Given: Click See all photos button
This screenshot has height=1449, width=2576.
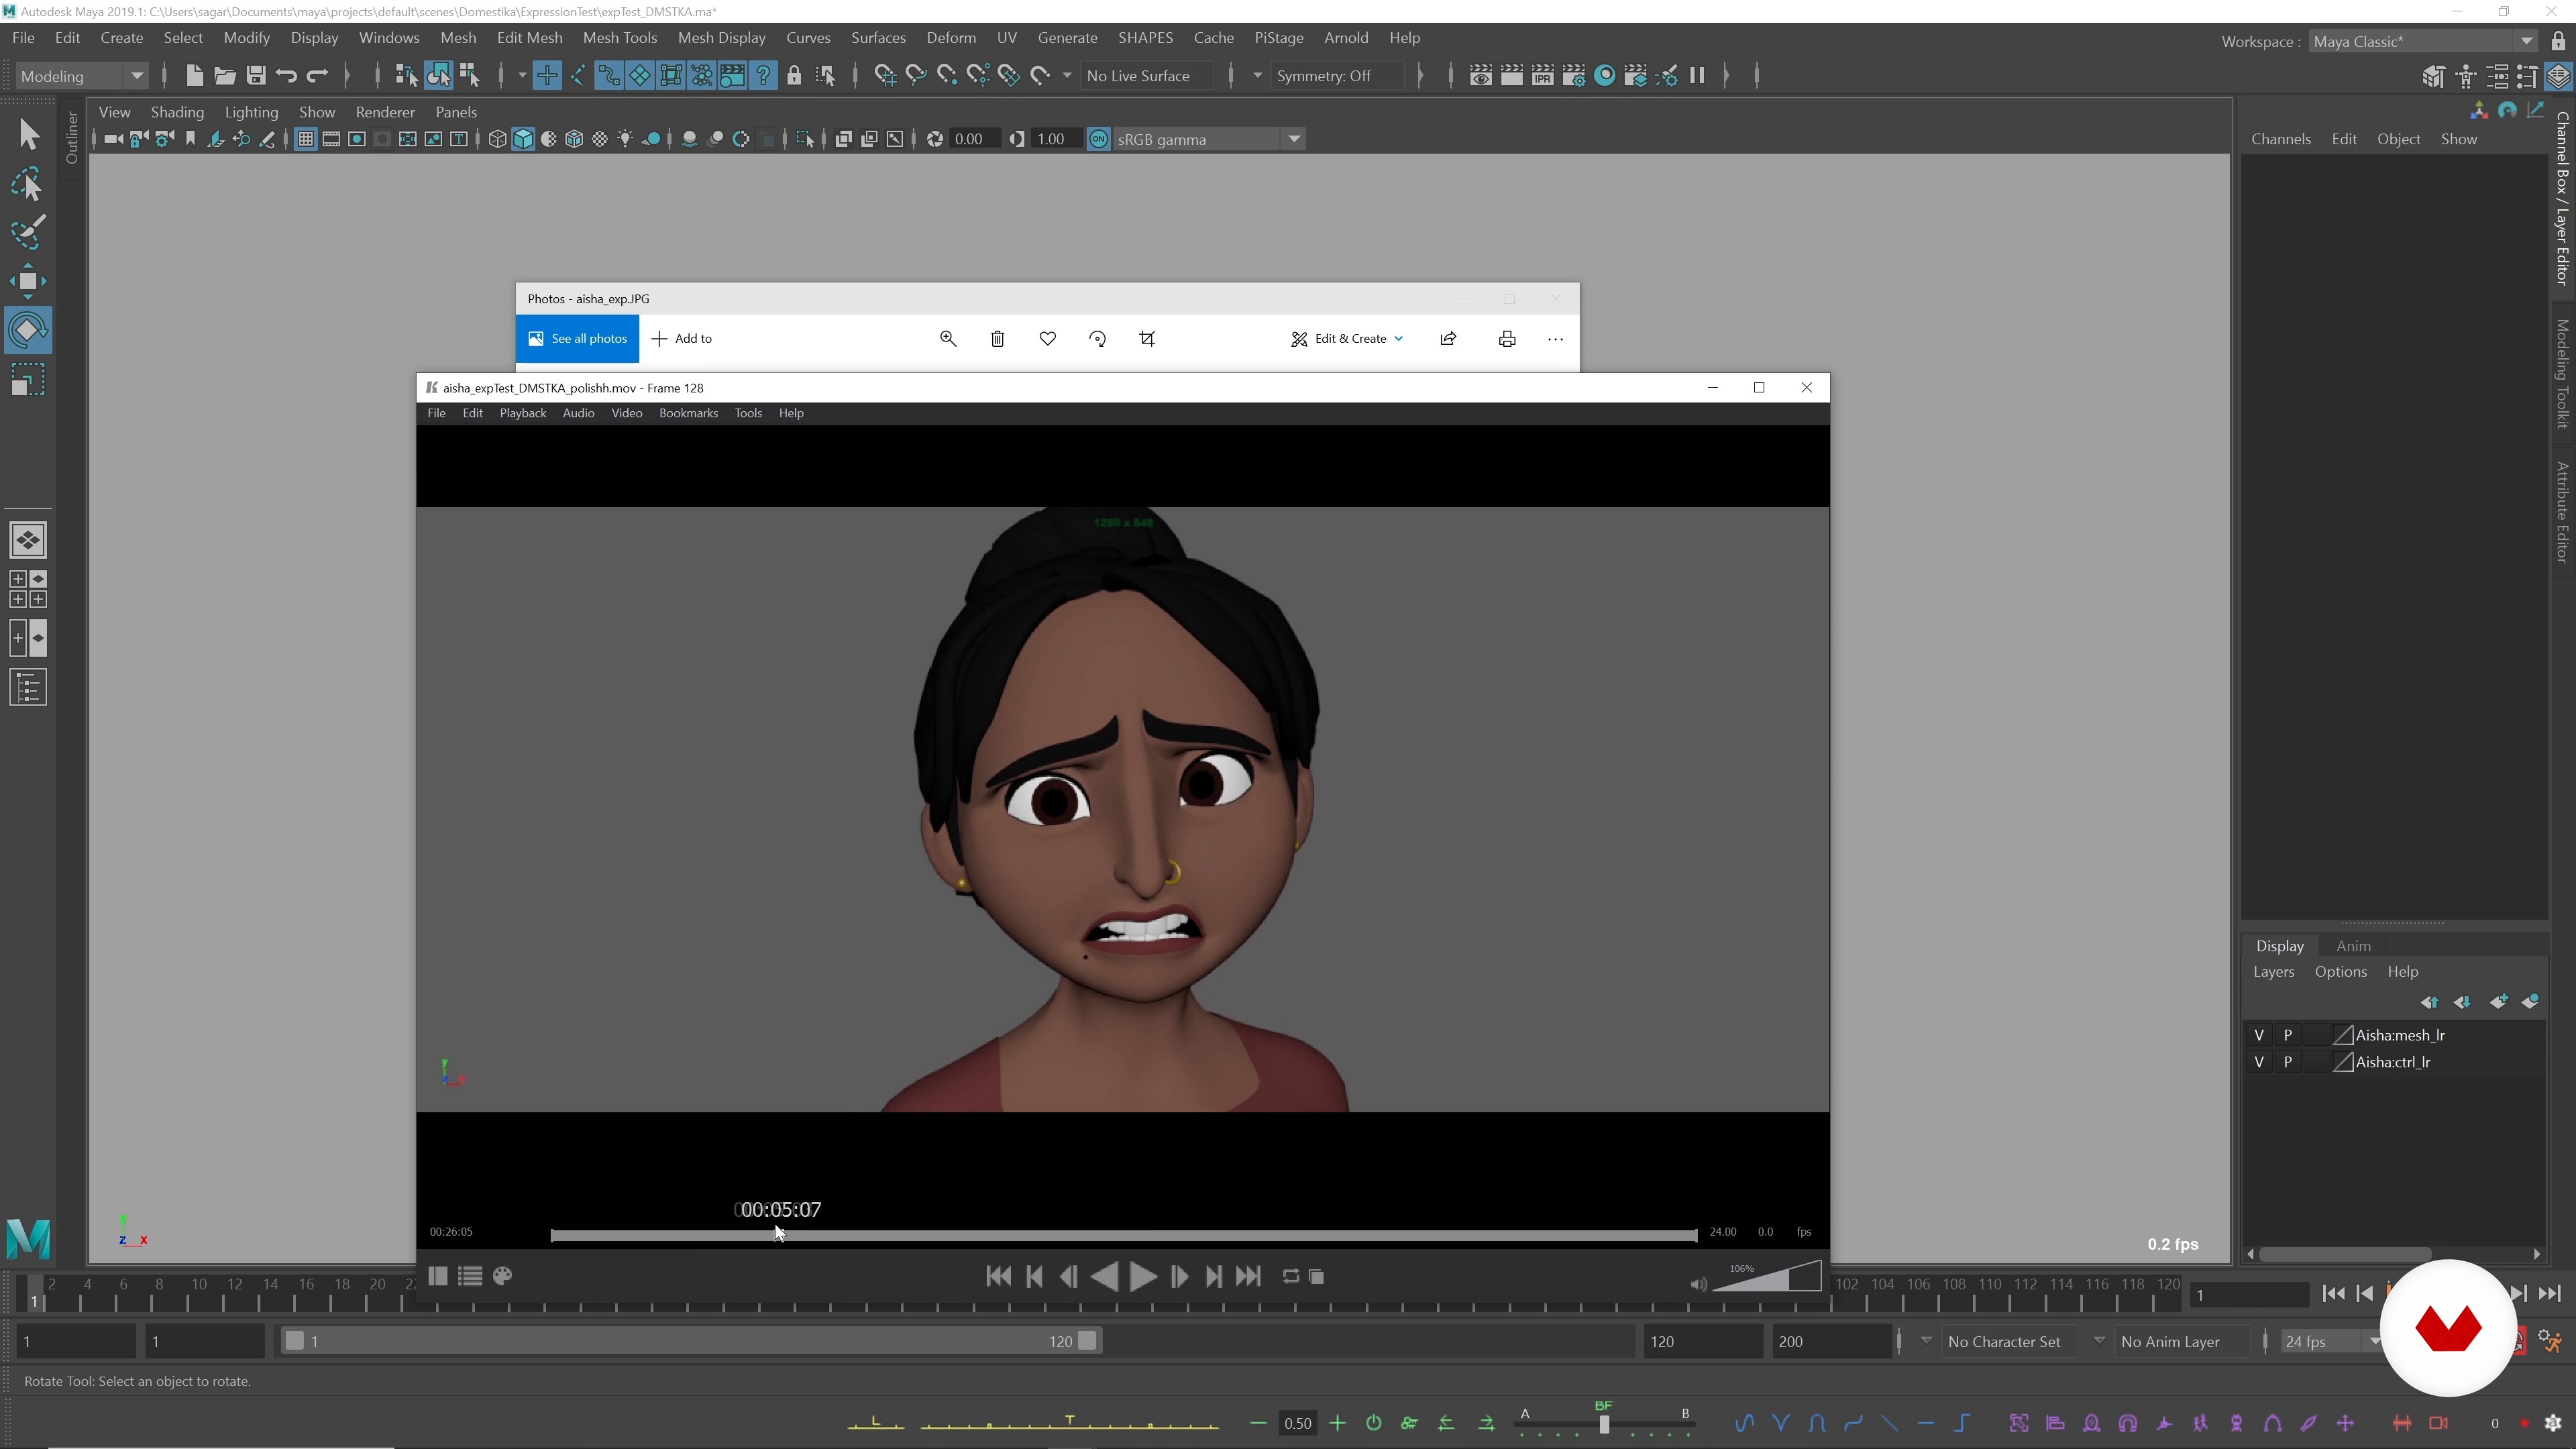Looking at the screenshot, I should coord(577,339).
